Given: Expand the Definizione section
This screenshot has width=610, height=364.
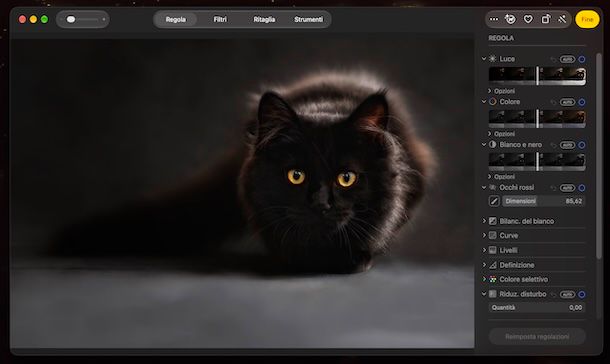Looking at the screenshot, I should 484,265.
